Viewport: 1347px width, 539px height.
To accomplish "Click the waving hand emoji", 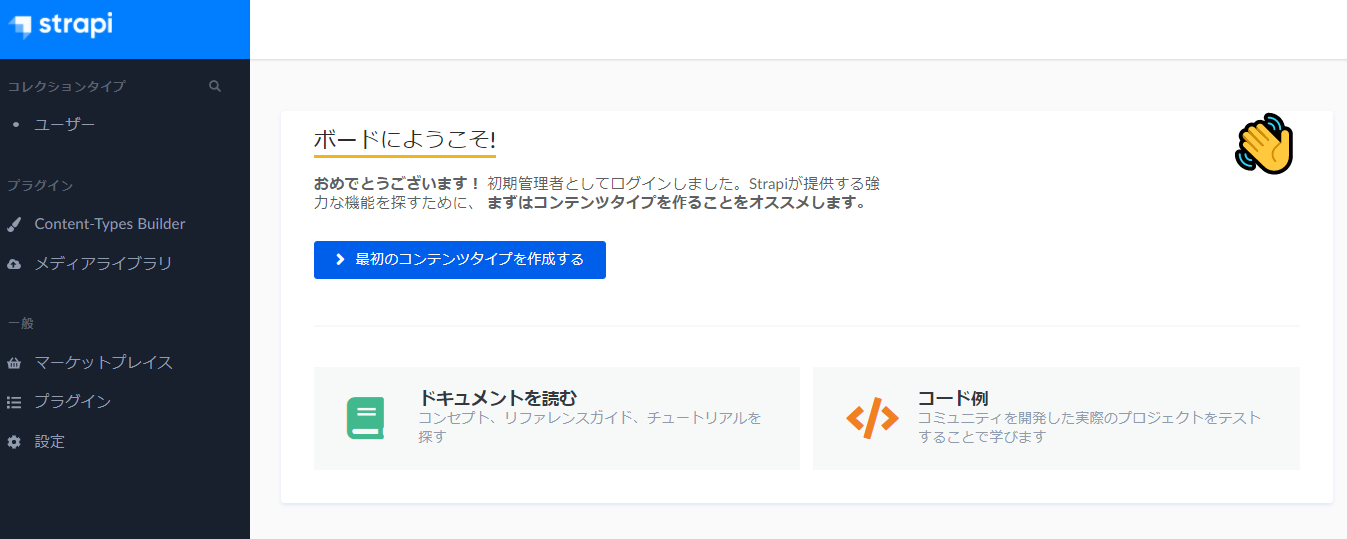I will (1265, 144).
